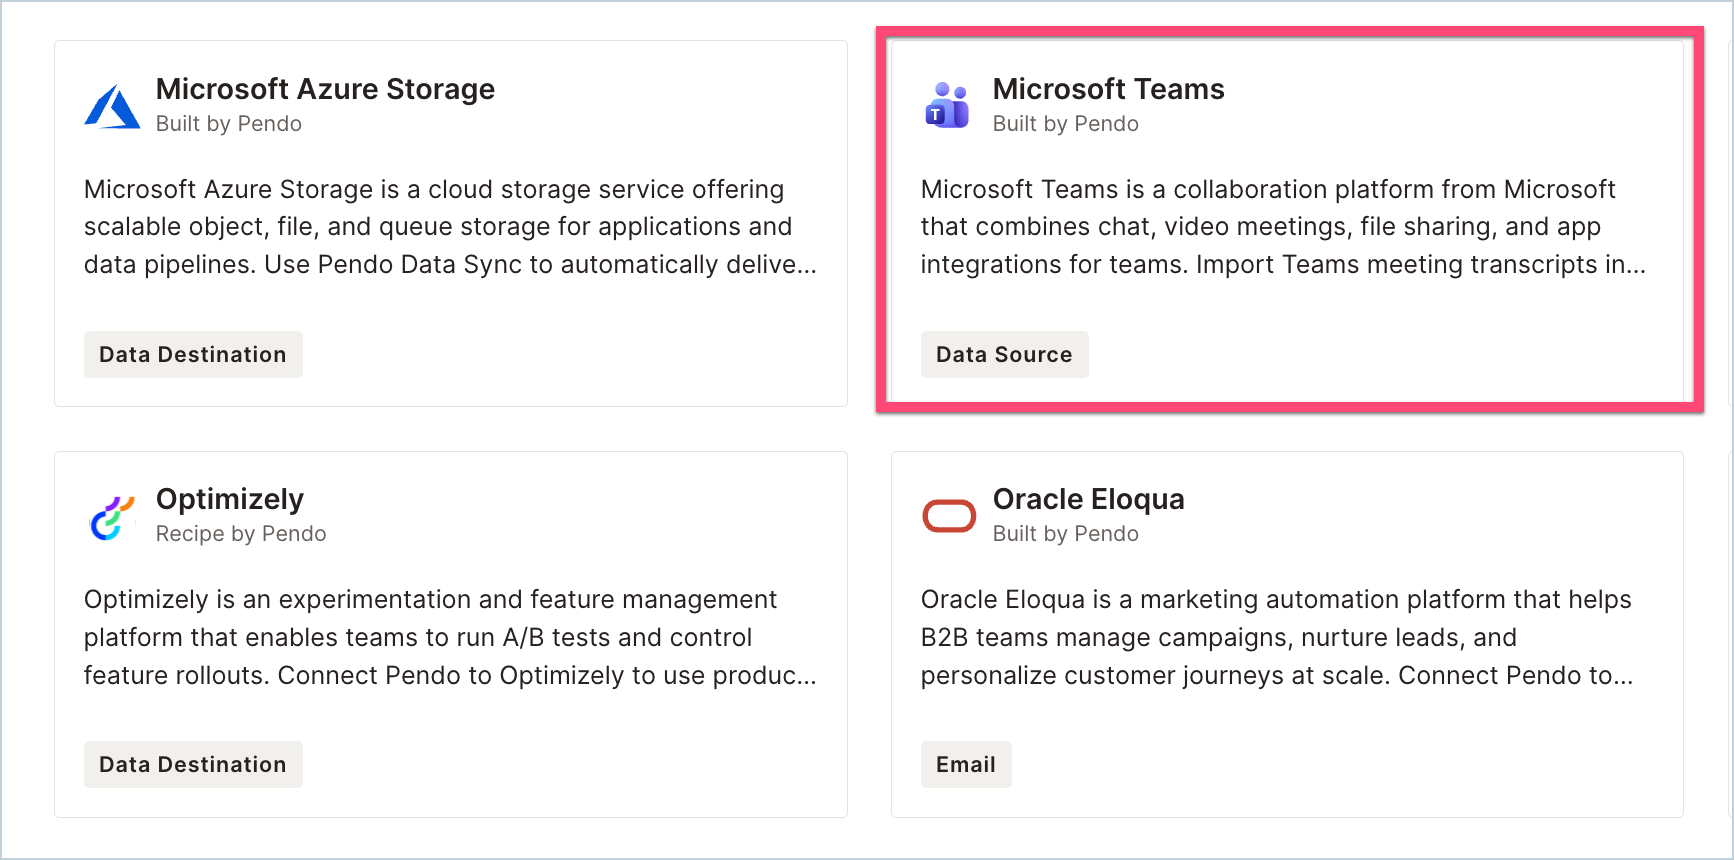Open the Oracle Eloqua integration title

pyautogui.click(x=1088, y=499)
